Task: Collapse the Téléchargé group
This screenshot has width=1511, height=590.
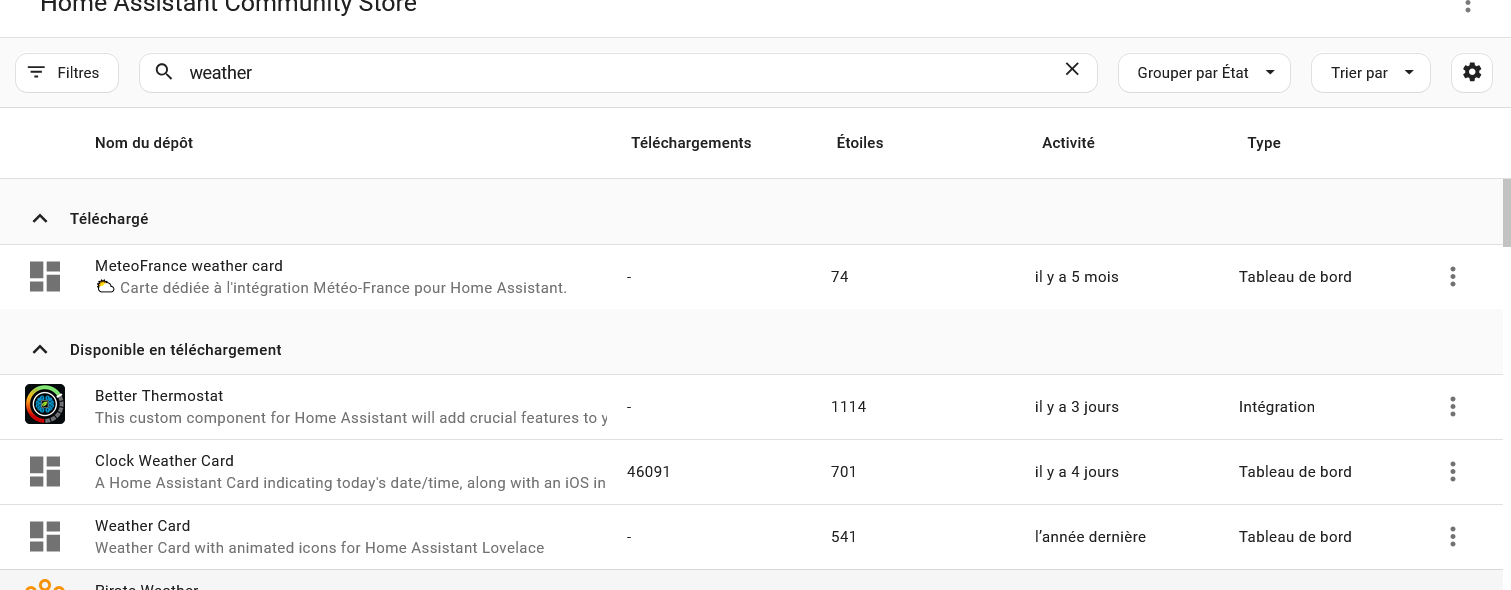Action: (40, 219)
